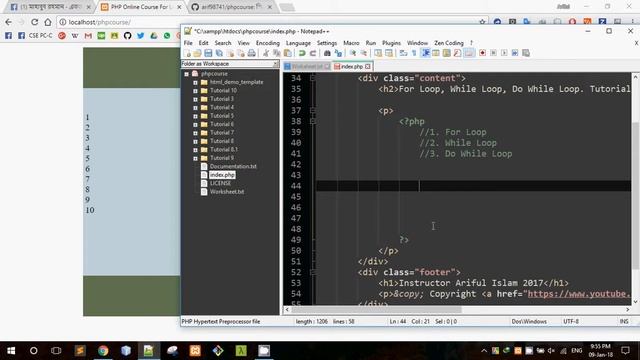Close the Folder as Workspace panel
Screen dimensions: 640x360
(x=276, y=64)
